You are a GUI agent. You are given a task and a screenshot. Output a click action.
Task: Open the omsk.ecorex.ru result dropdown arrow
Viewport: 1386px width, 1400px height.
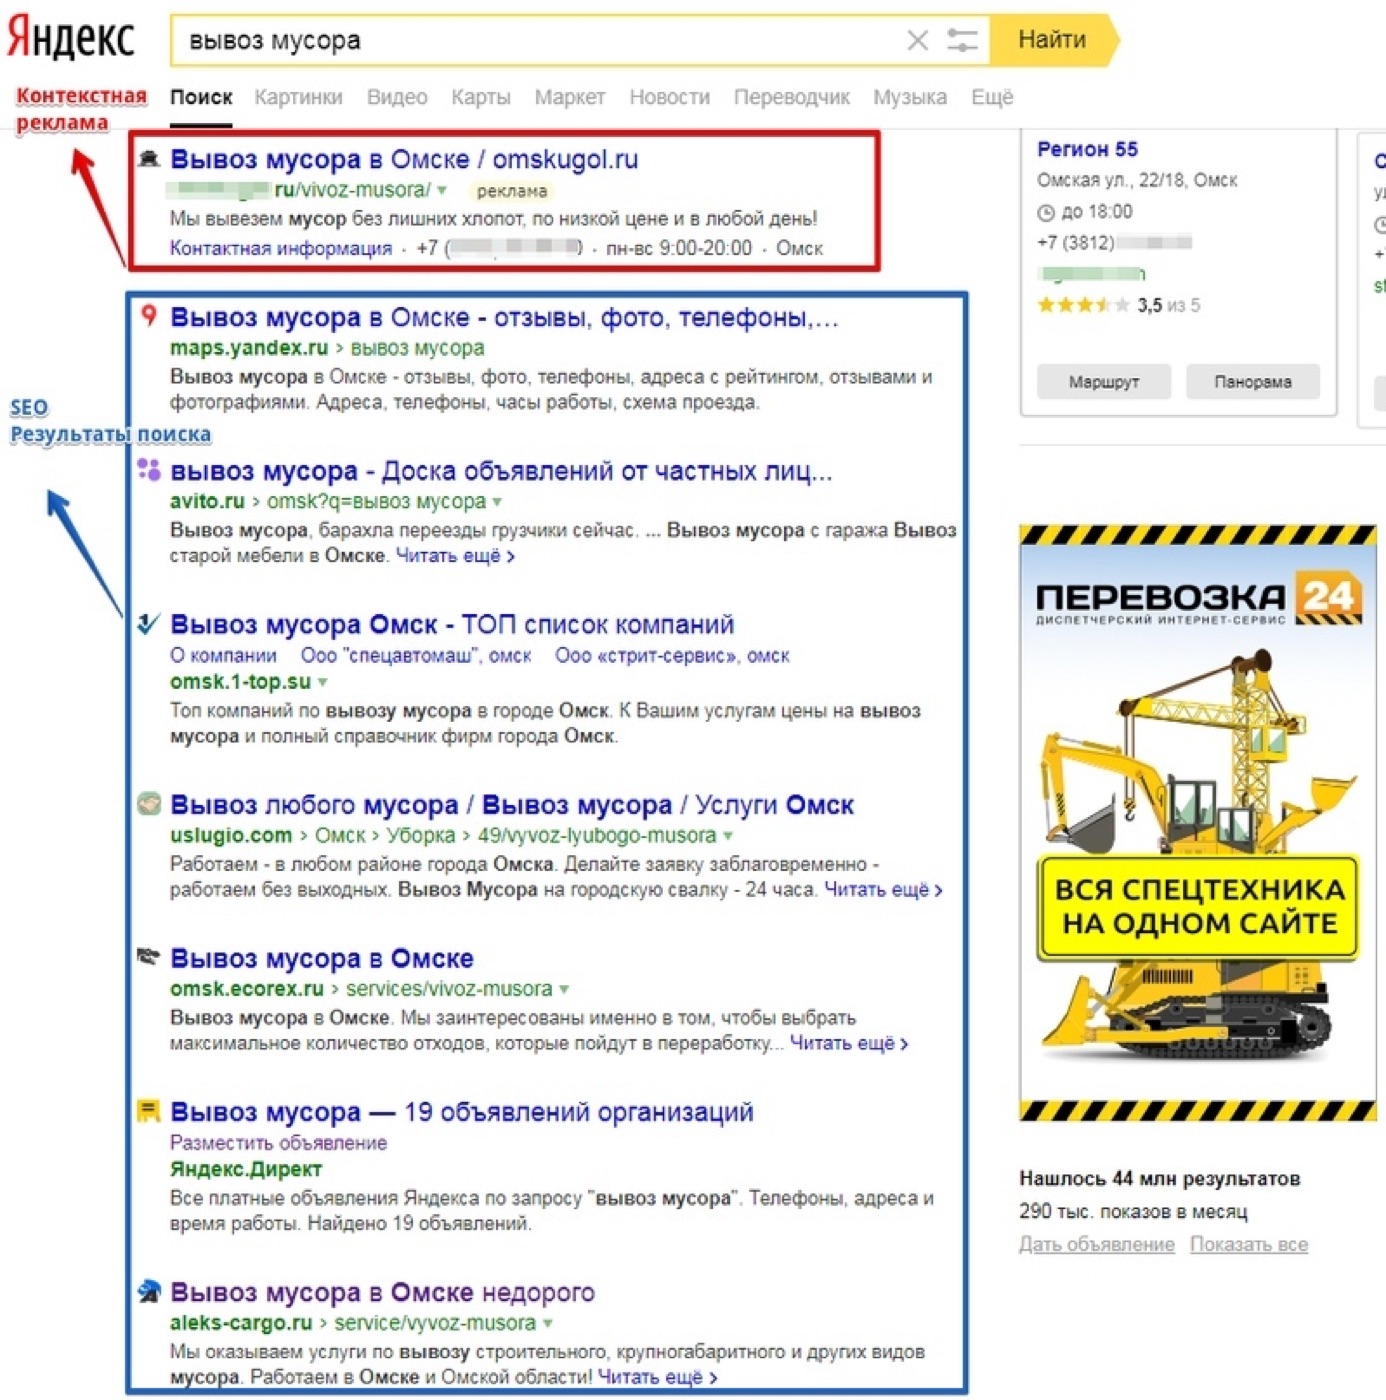point(564,989)
